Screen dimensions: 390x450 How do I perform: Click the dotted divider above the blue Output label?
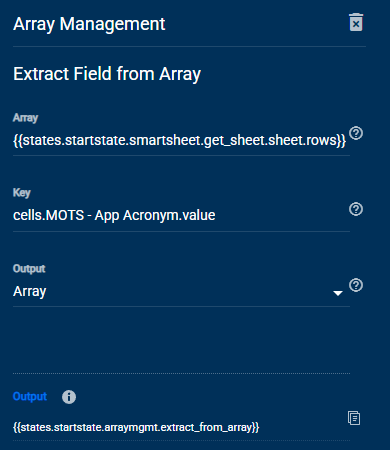coord(181,373)
